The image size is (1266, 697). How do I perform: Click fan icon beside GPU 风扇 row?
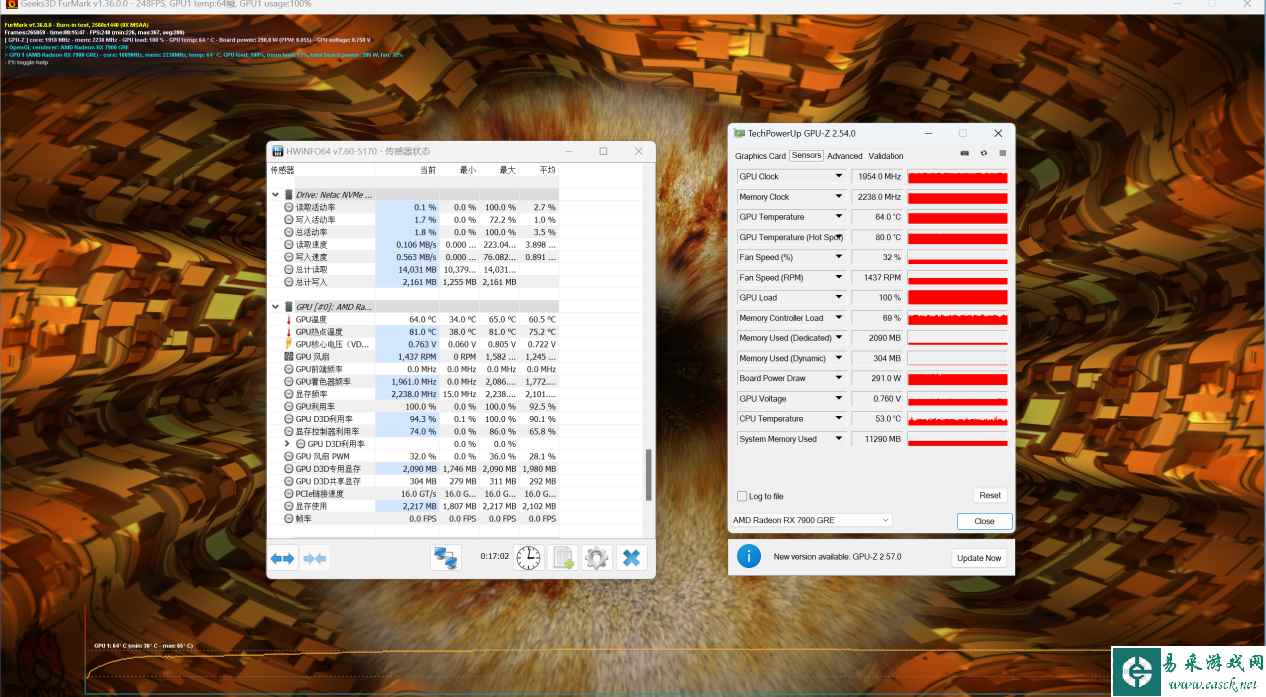coord(288,357)
